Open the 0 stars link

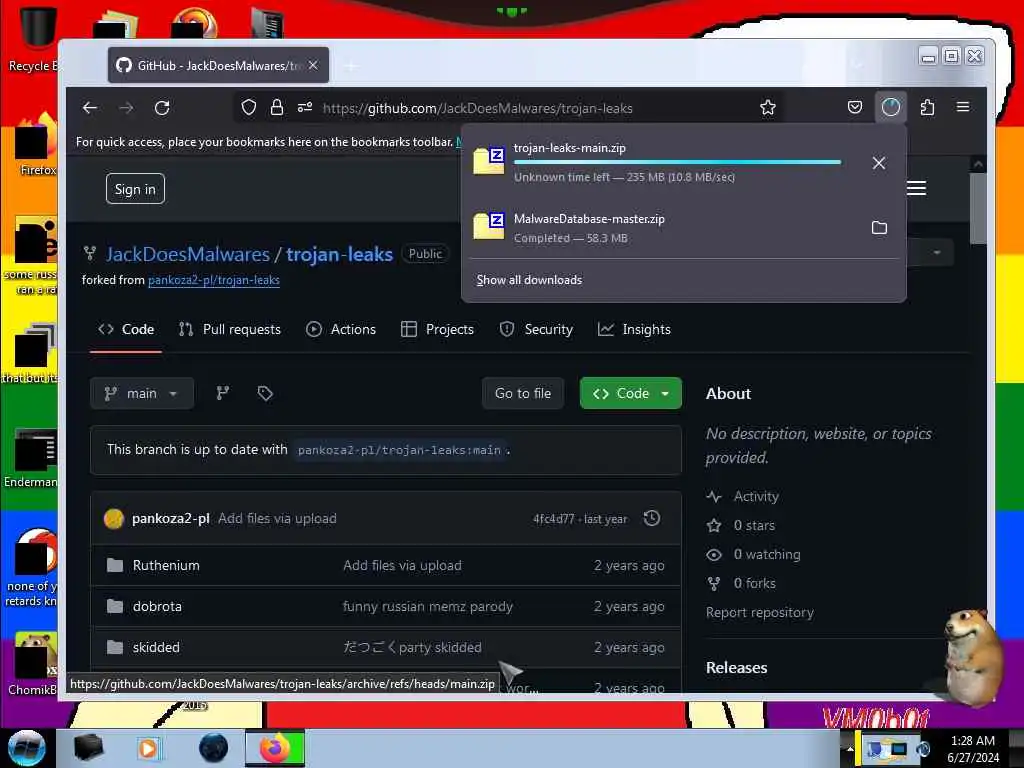pyautogui.click(x=741, y=525)
